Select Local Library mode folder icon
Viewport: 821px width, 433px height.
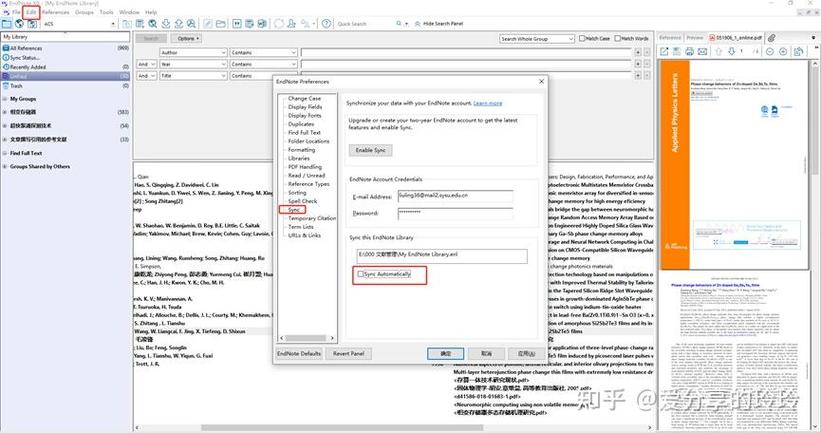point(6,24)
